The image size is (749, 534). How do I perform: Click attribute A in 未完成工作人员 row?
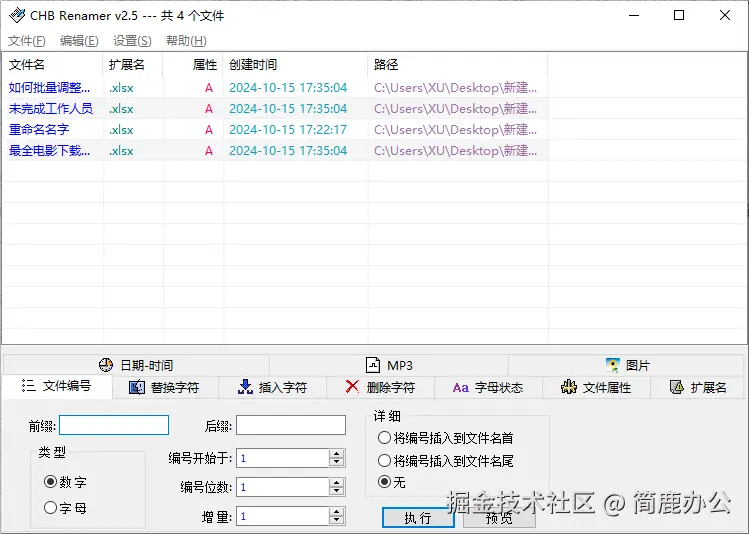click(209, 109)
